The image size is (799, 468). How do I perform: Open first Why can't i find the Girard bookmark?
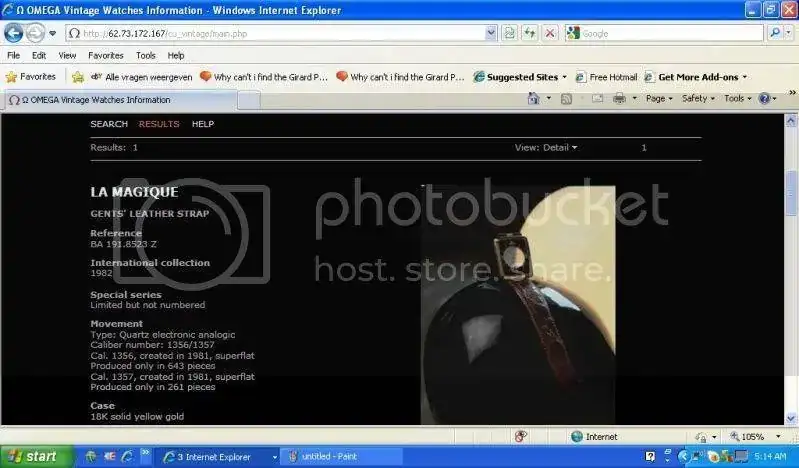pyautogui.click(x=263, y=77)
